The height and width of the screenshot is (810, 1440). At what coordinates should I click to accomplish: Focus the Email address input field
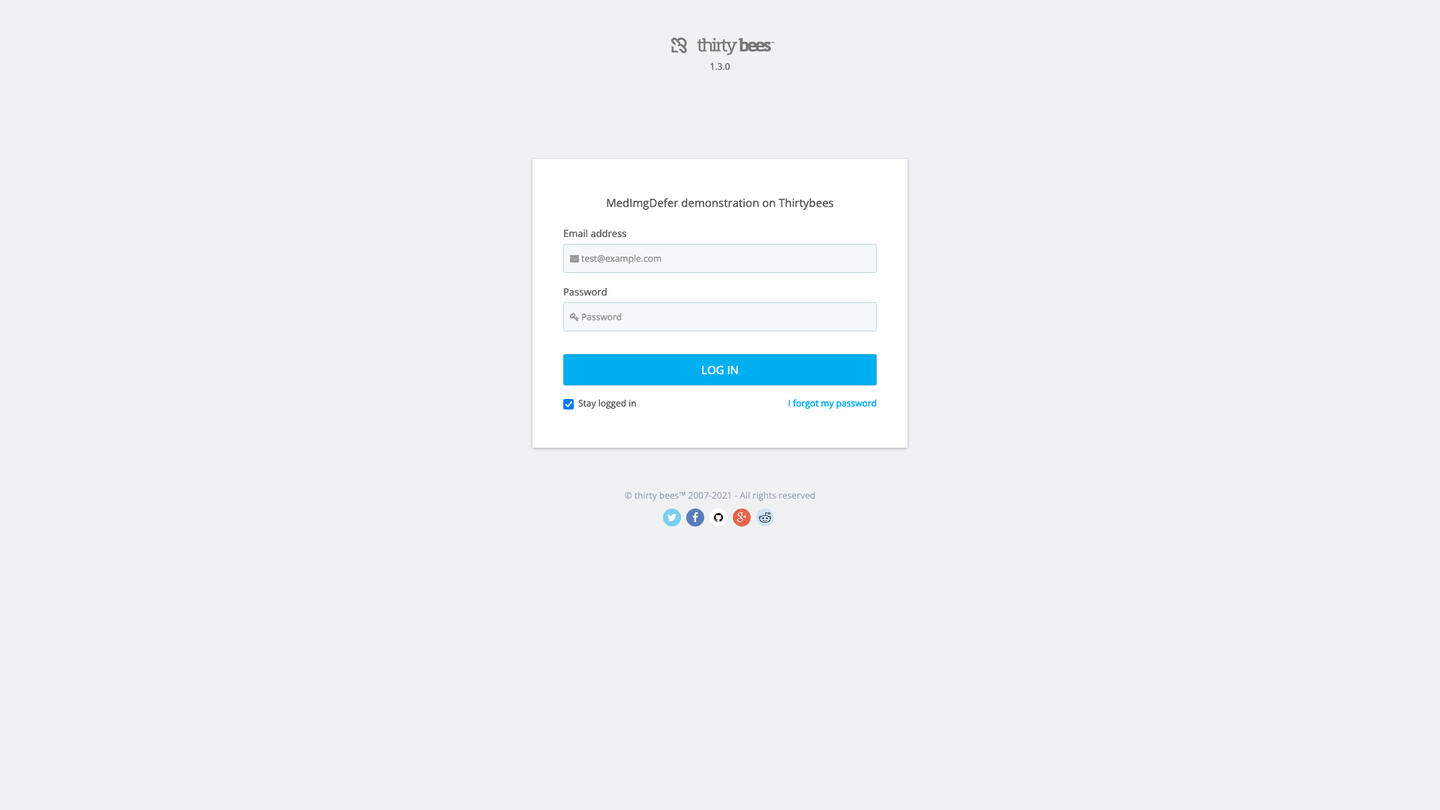pos(720,258)
